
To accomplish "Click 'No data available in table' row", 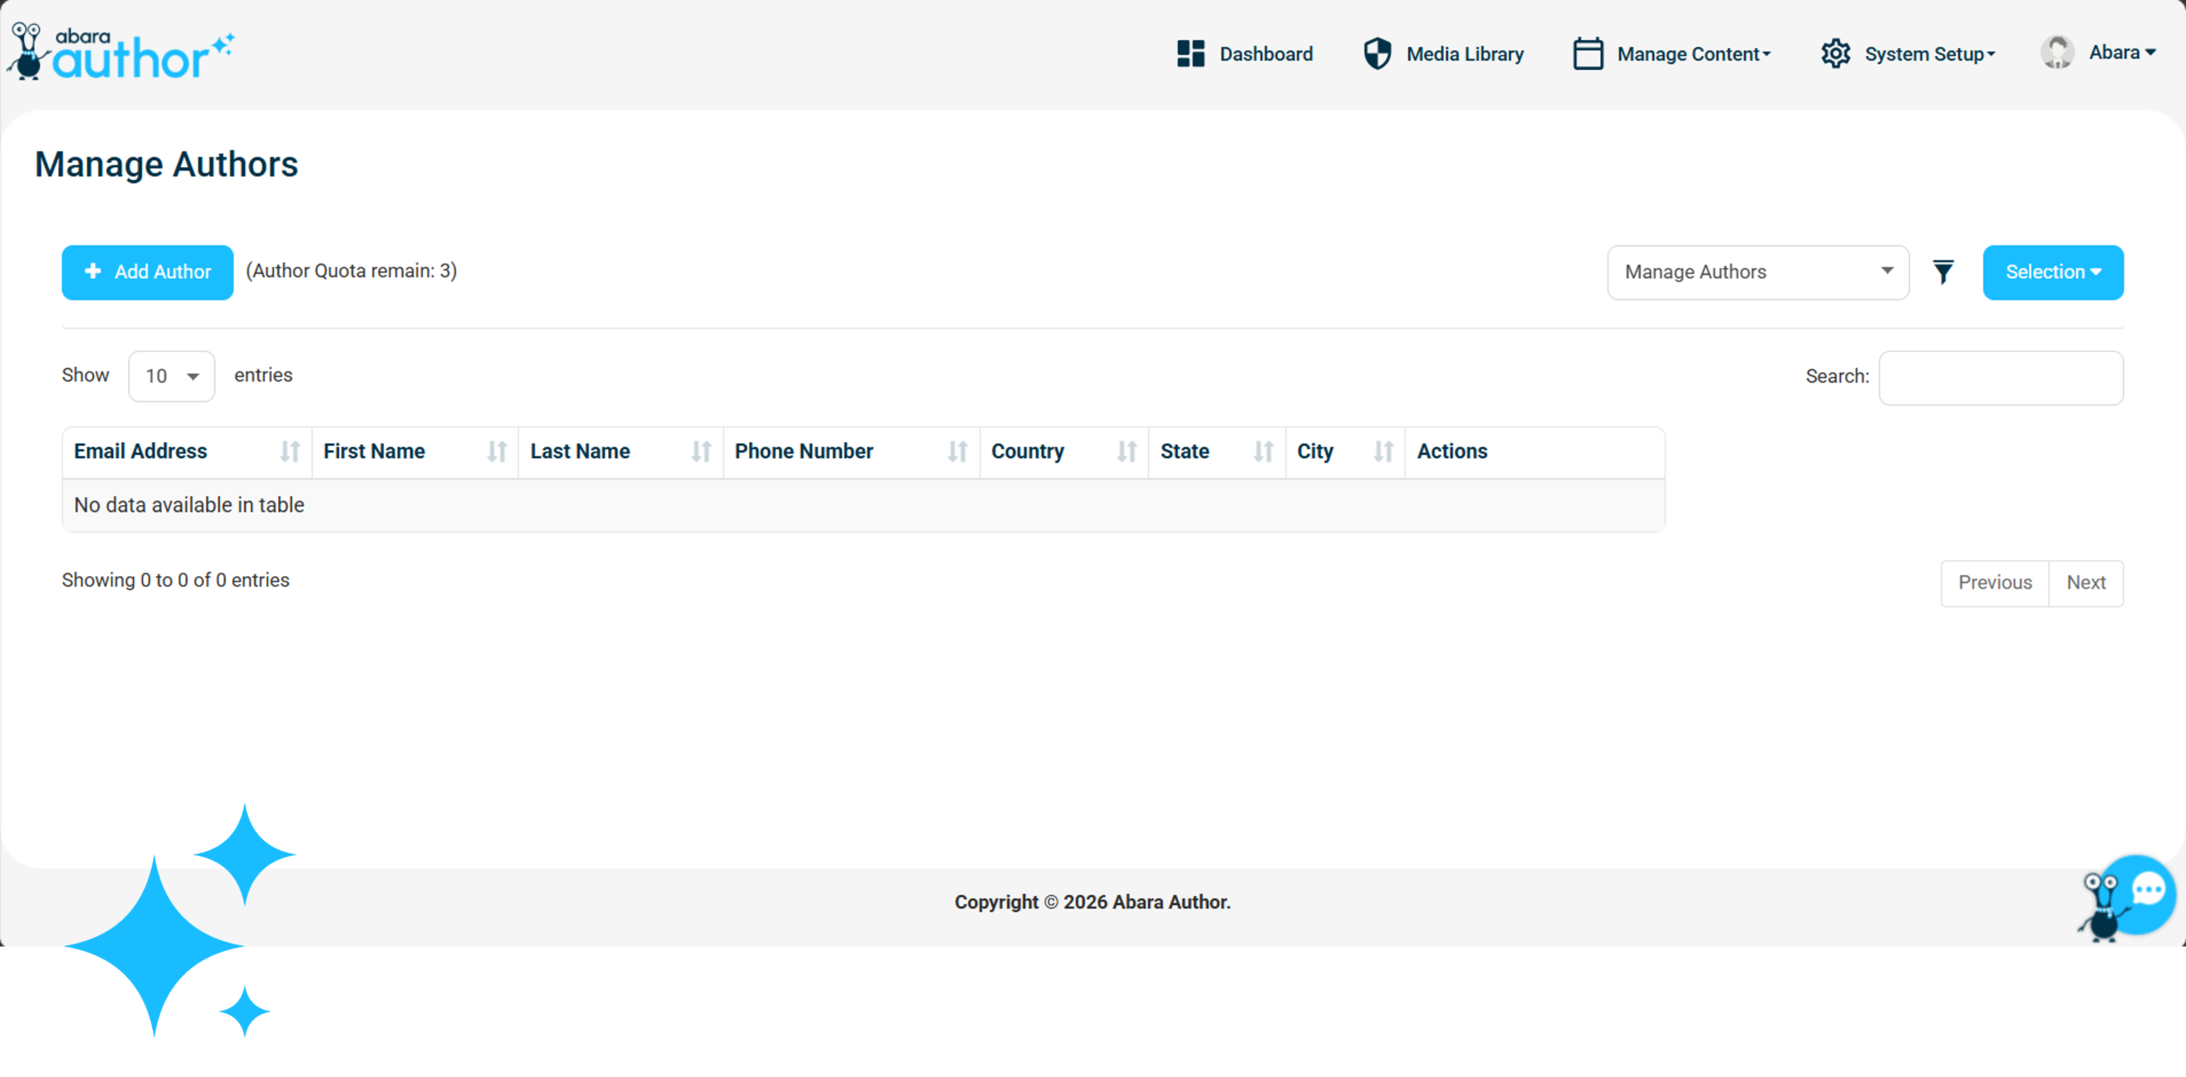I will click(x=863, y=505).
